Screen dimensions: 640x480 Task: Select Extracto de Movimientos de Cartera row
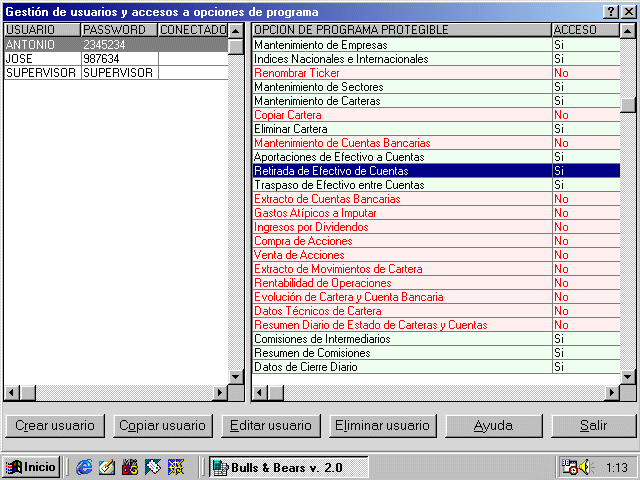pos(436,269)
